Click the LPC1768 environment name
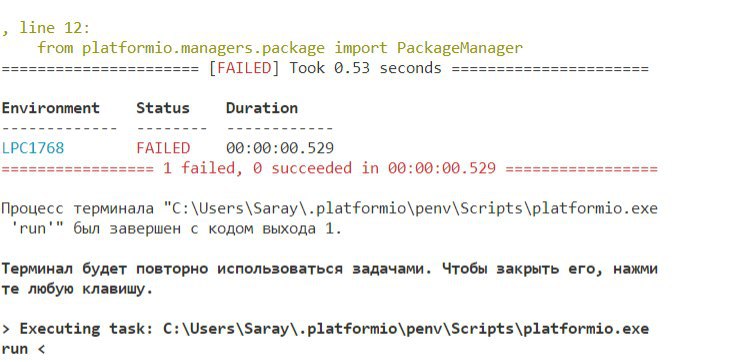740x362 pixels. (33, 148)
